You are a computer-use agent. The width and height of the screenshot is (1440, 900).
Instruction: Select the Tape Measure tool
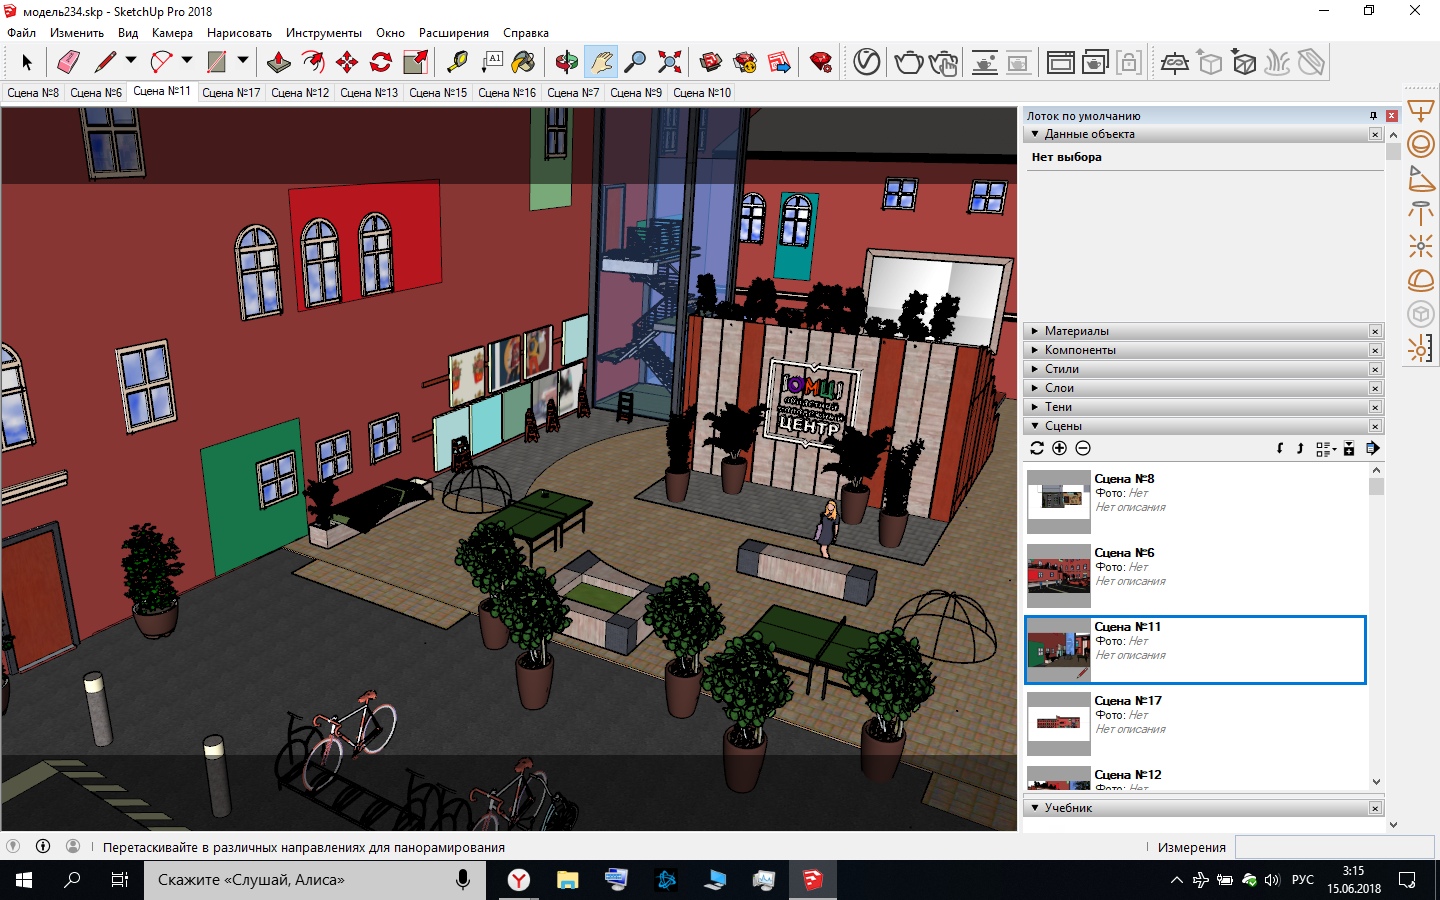[457, 62]
